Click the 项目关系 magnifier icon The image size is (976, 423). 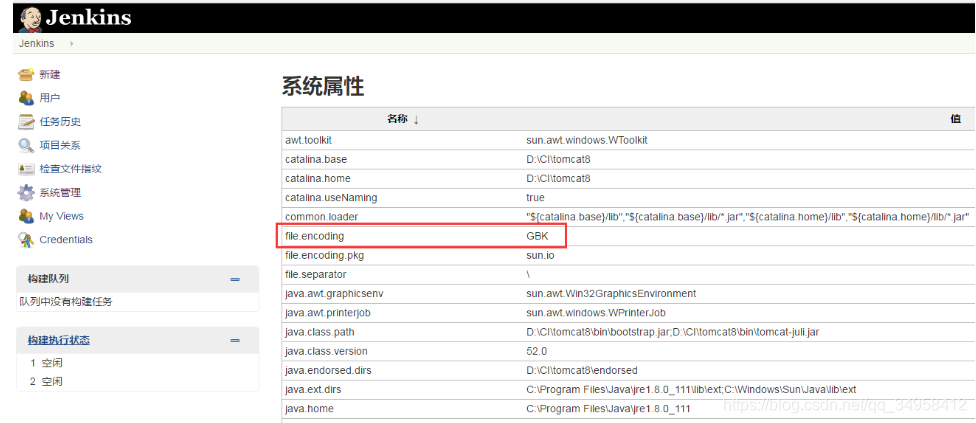click(x=26, y=146)
